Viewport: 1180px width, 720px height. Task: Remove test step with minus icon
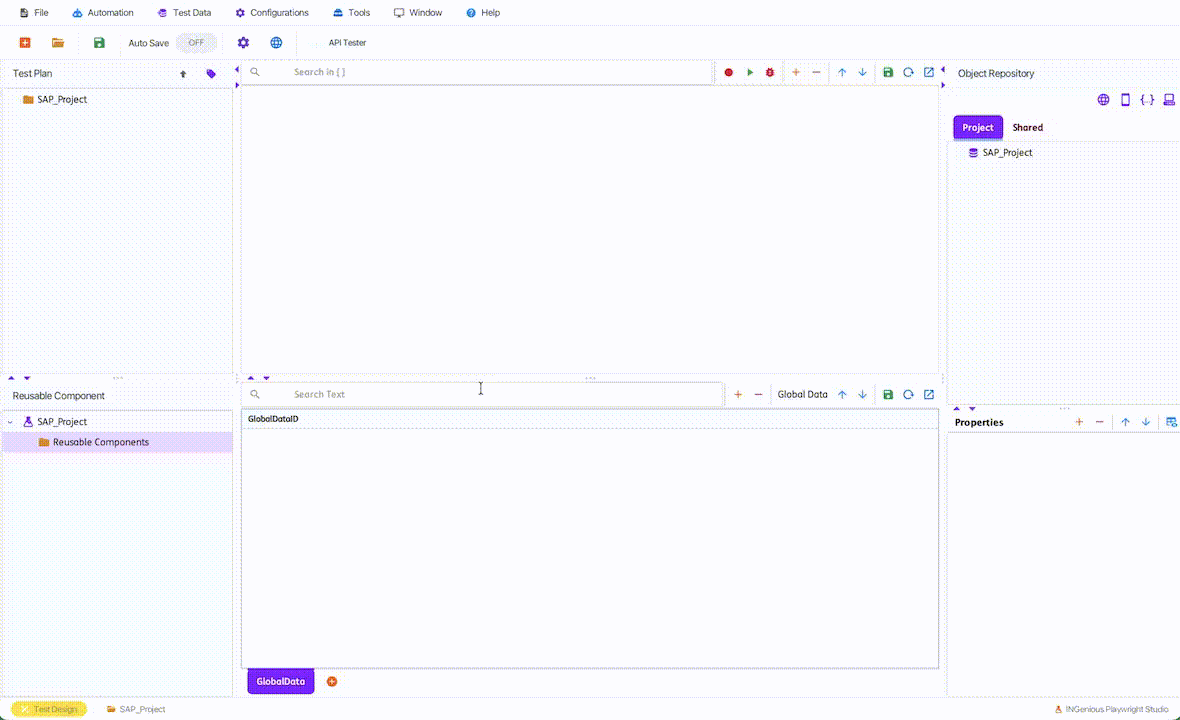tap(816, 72)
